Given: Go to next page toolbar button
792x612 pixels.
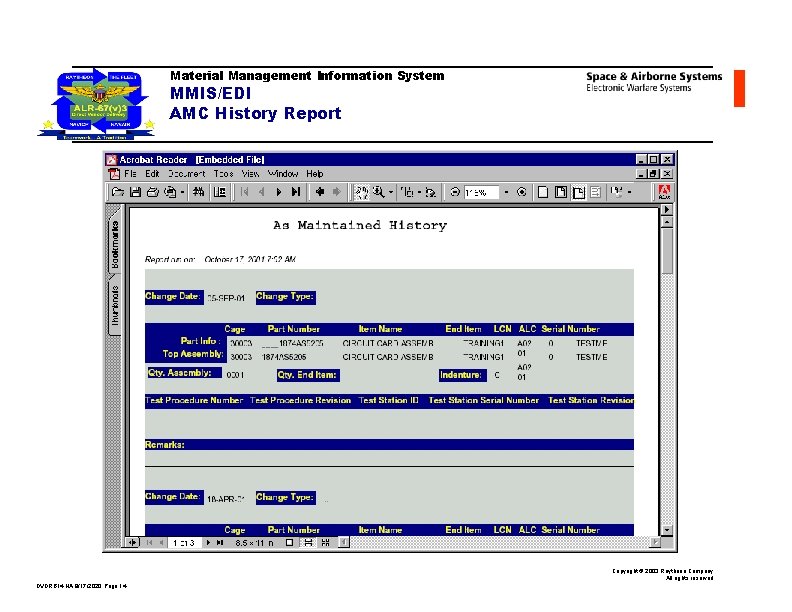Looking at the screenshot, I should [x=278, y=192].
